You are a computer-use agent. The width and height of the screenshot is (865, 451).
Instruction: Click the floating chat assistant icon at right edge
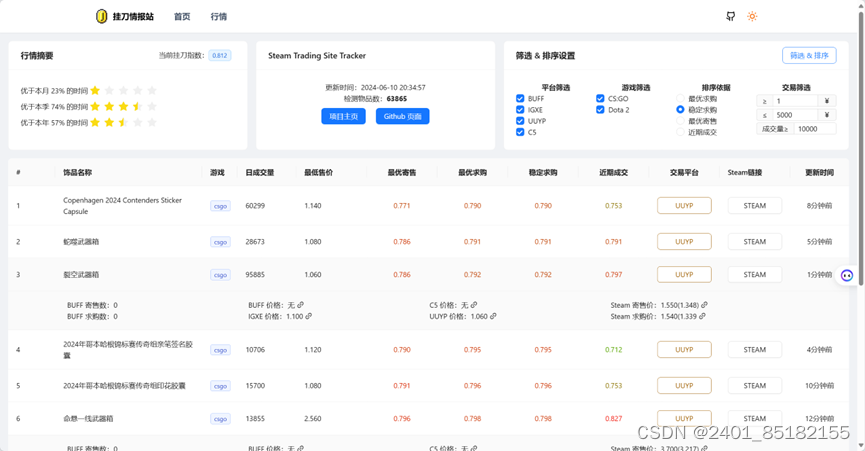(x=847, y=275)
